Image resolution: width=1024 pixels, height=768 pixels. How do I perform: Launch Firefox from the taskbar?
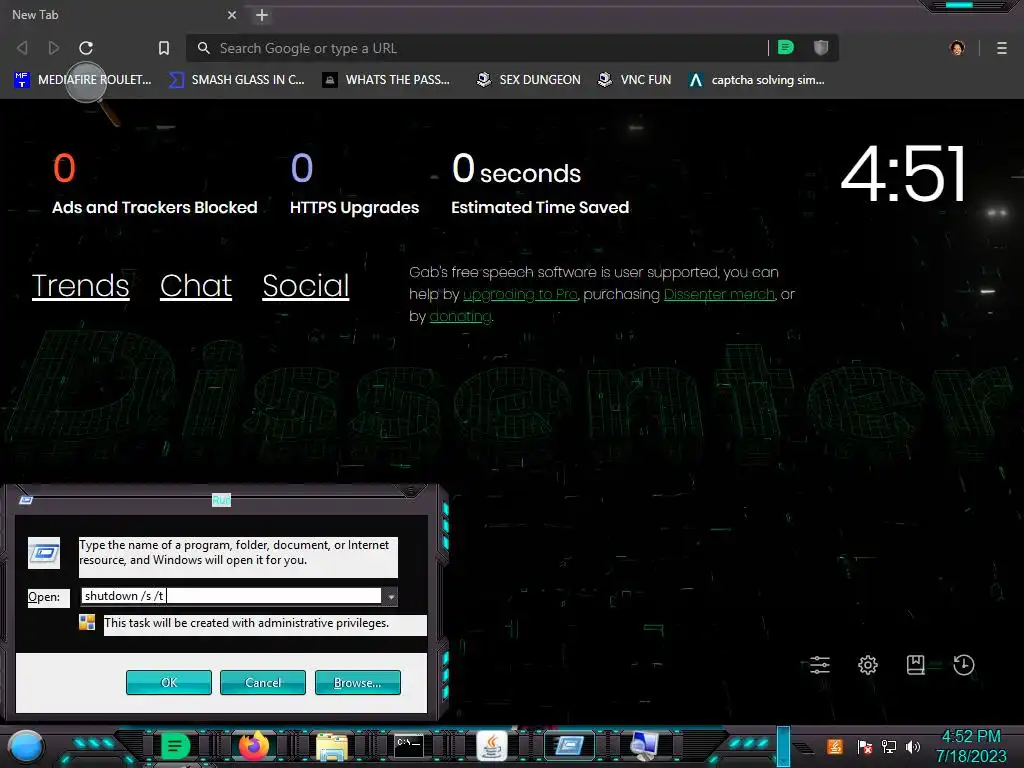click(253, 746)
